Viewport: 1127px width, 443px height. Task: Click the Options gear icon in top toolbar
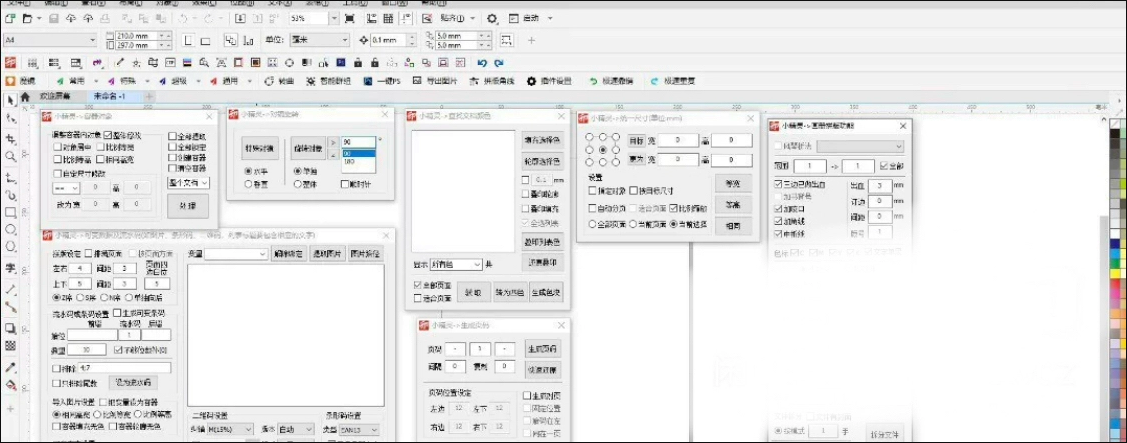click(x=492, y=19)
